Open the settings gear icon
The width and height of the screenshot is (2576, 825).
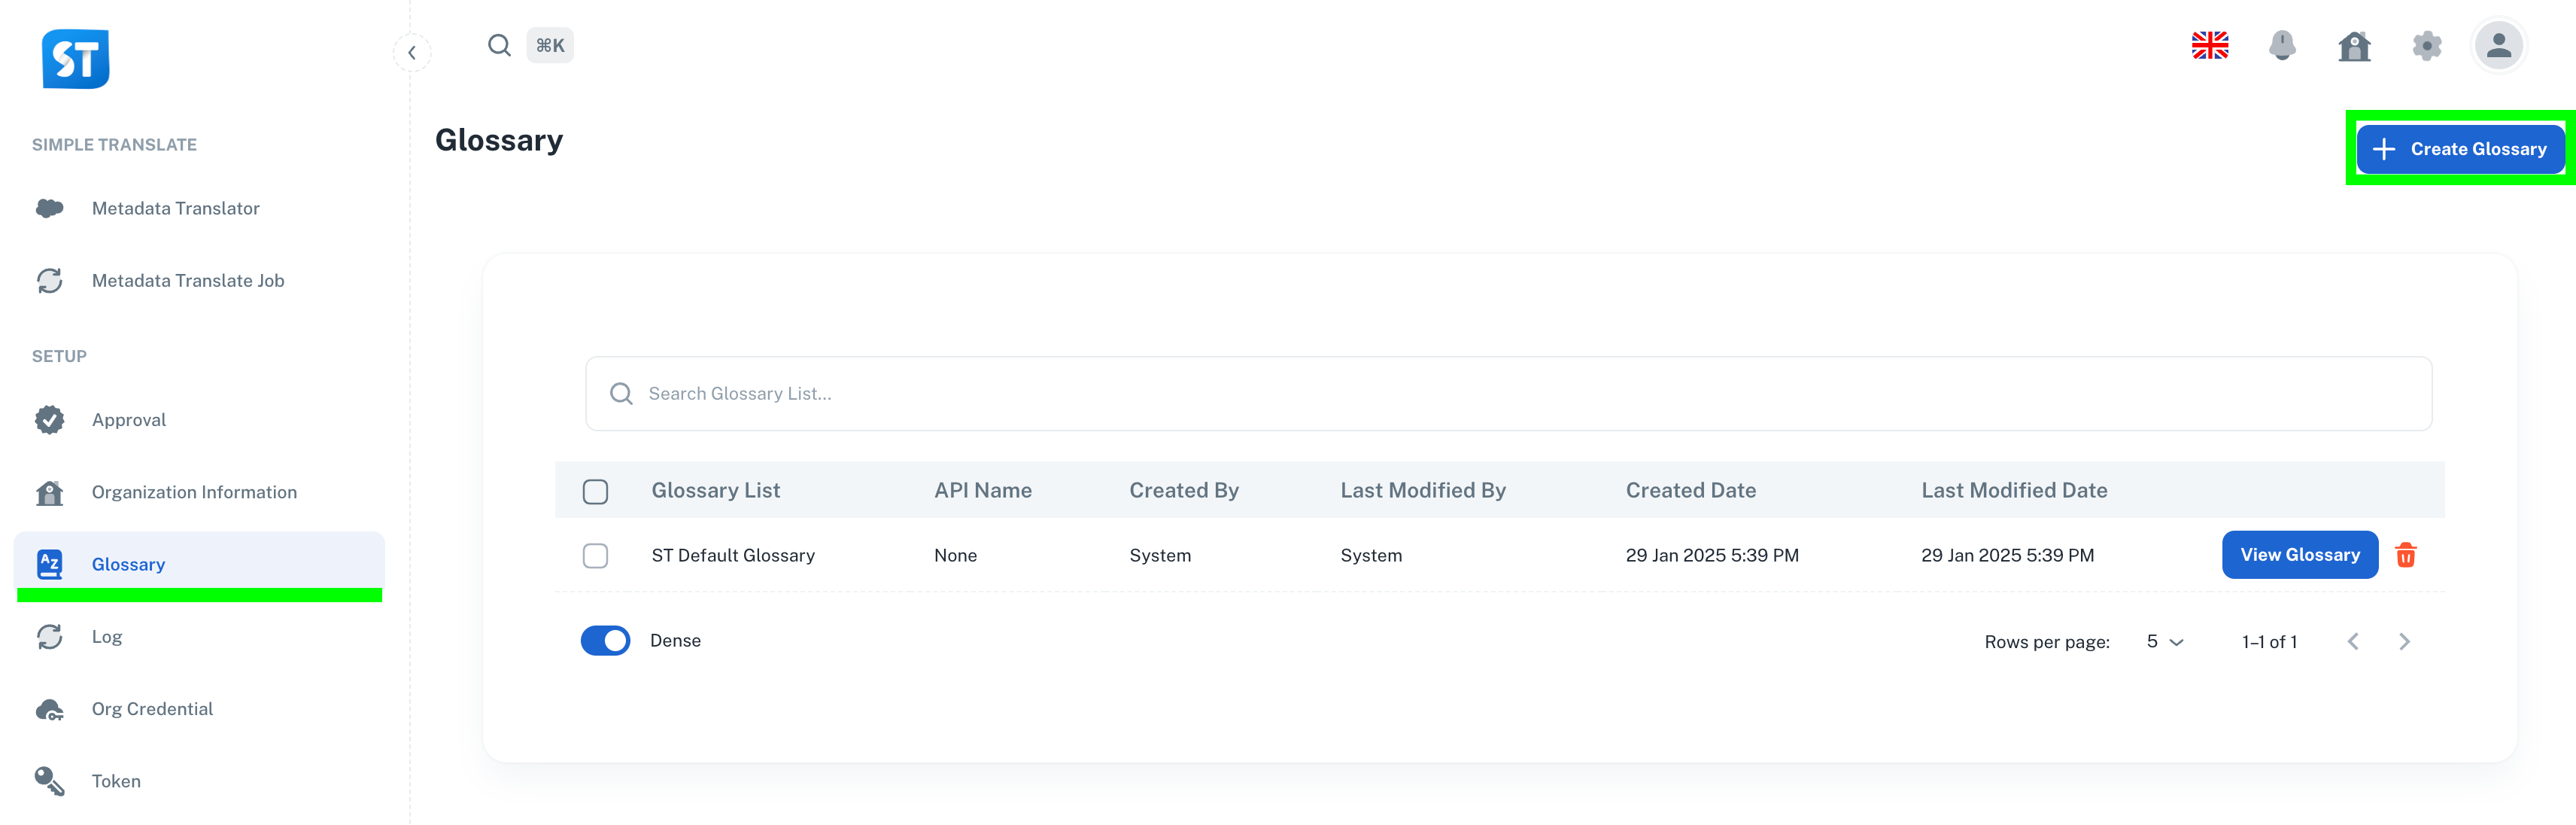2426,46
